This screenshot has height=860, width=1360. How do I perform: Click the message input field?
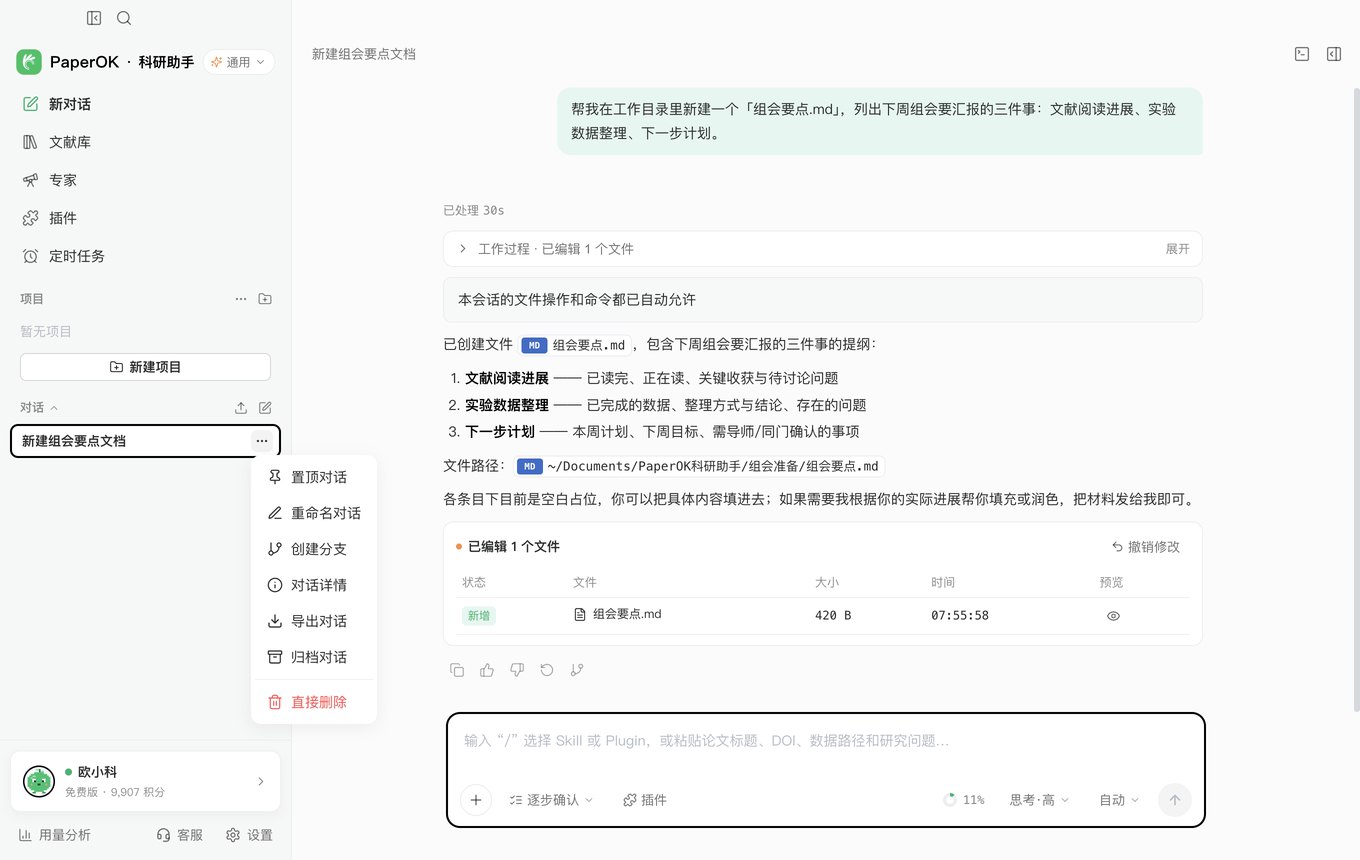click(x=825, y=741)
